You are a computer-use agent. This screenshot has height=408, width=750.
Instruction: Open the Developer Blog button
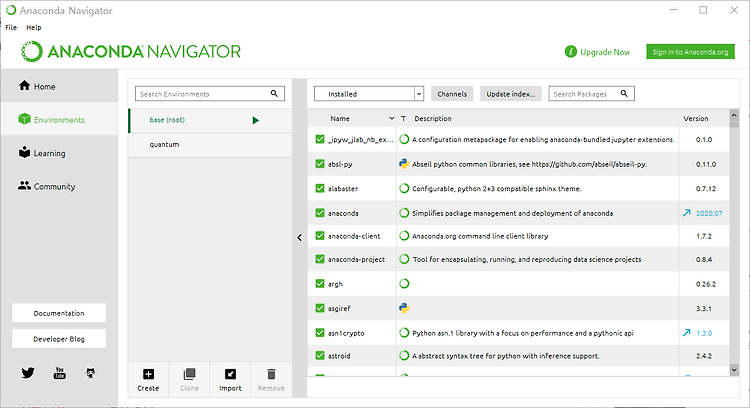click(59, 339)
